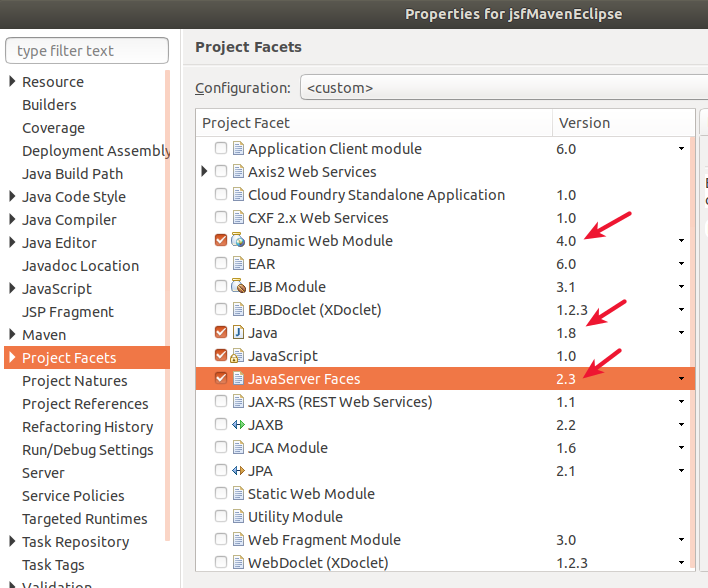Click the Application Client module document icon
This screenshot has width=708, height=588.
tap(238, 149)
